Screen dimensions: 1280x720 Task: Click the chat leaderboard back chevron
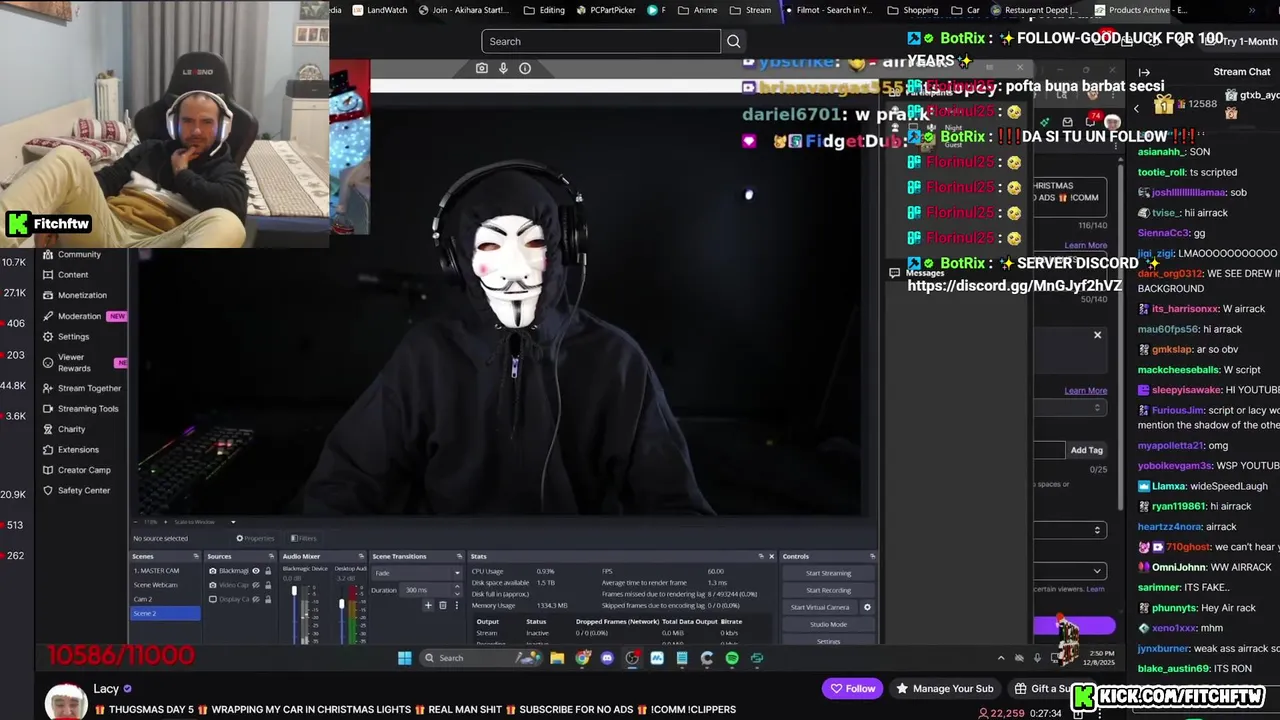pos(1136,108)
